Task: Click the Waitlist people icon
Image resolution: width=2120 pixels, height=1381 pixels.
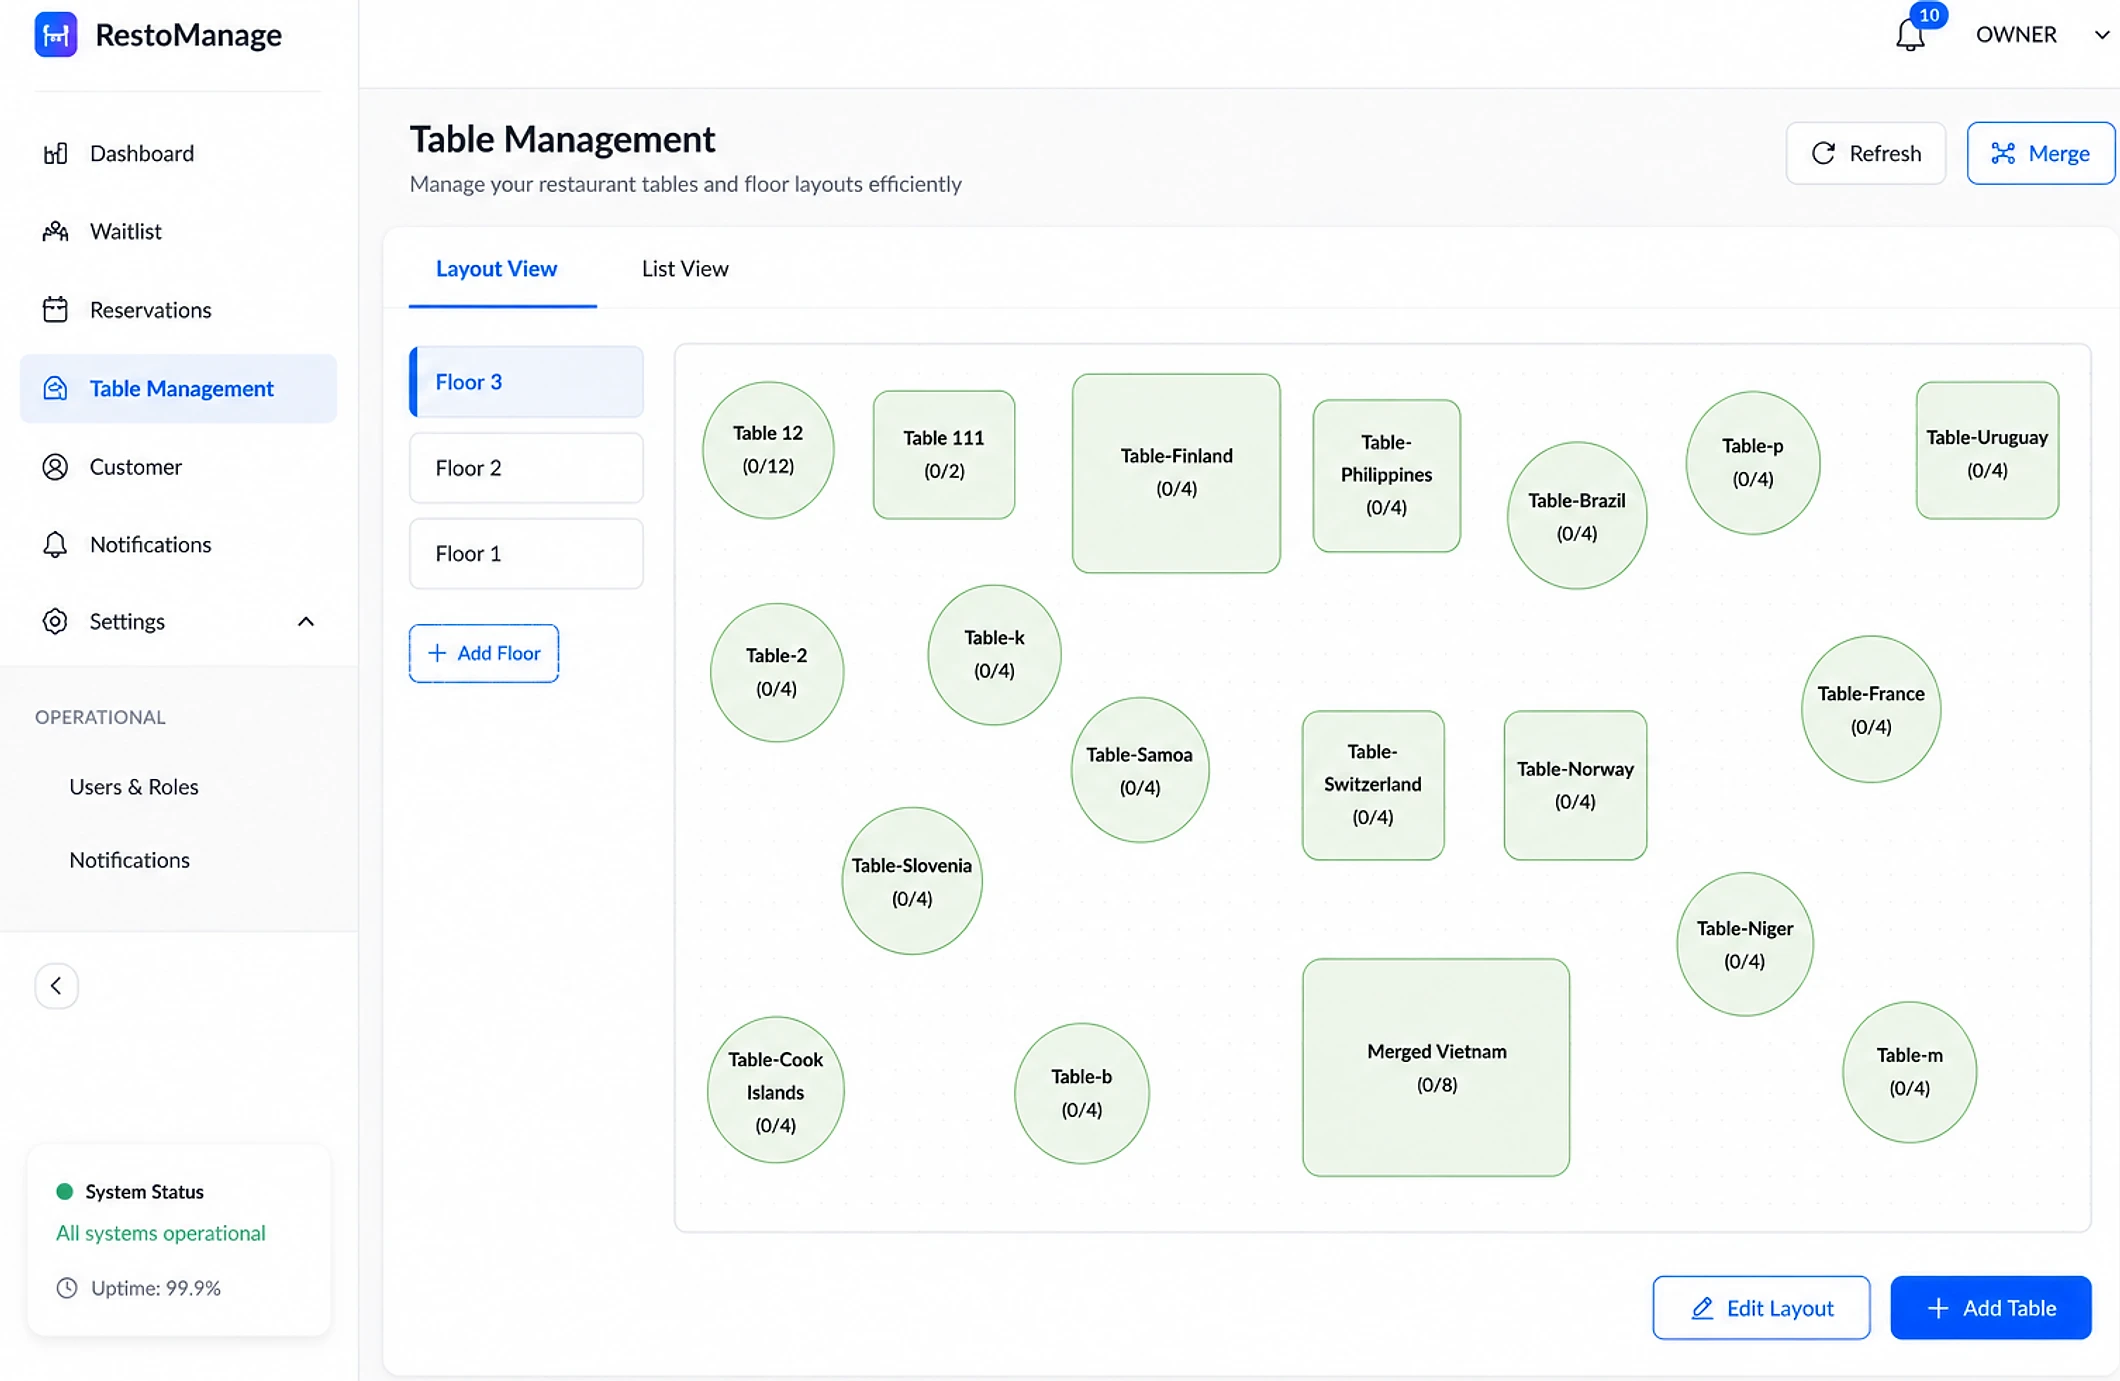Action: point(55,231)
